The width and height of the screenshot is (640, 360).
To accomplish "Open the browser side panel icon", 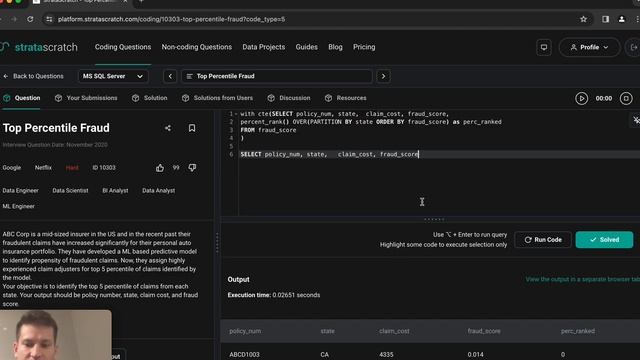I will click(x=605, y=19).
